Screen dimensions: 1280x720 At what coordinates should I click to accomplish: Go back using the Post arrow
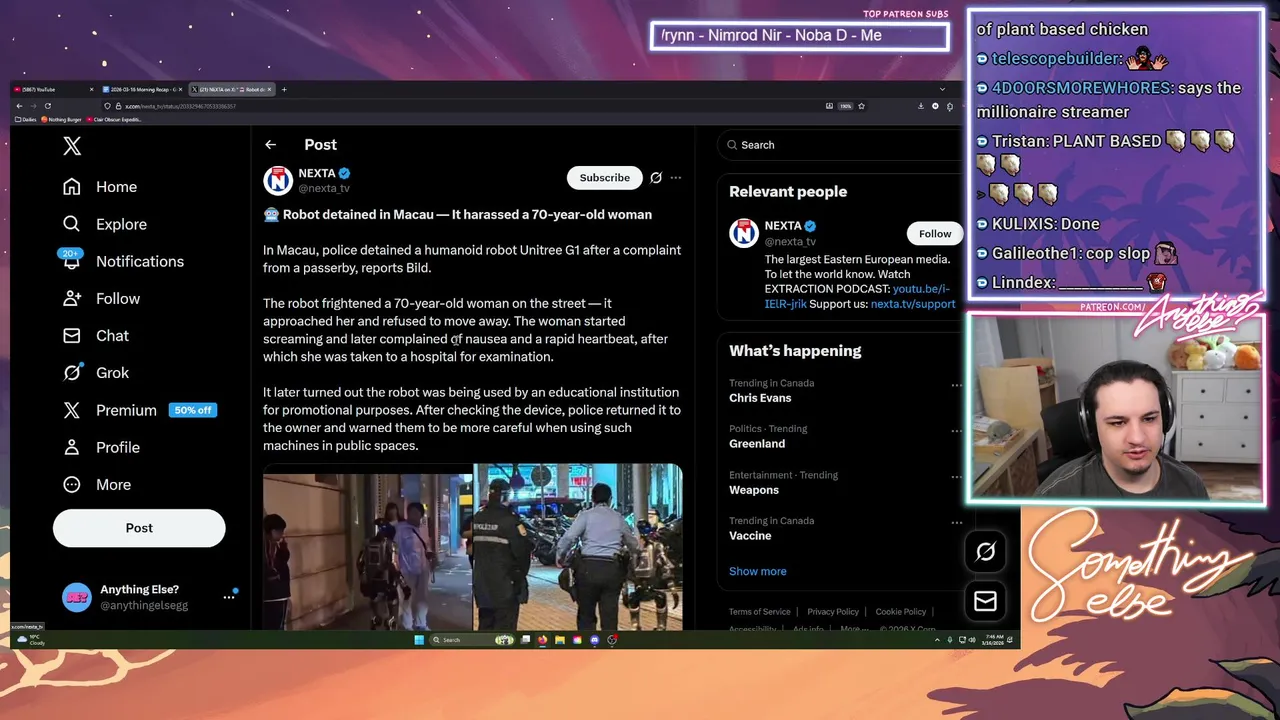[x=270, y=145]
